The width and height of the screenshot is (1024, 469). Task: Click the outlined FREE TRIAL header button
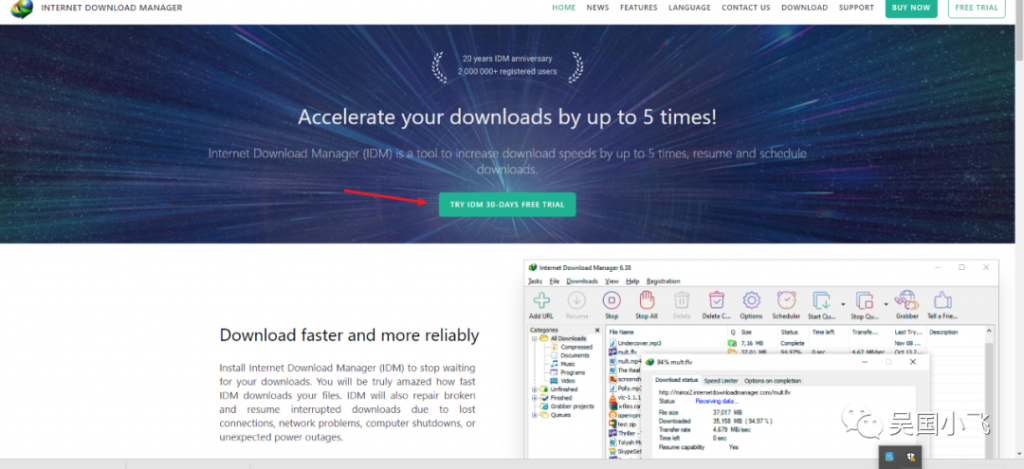pos(976,8)
